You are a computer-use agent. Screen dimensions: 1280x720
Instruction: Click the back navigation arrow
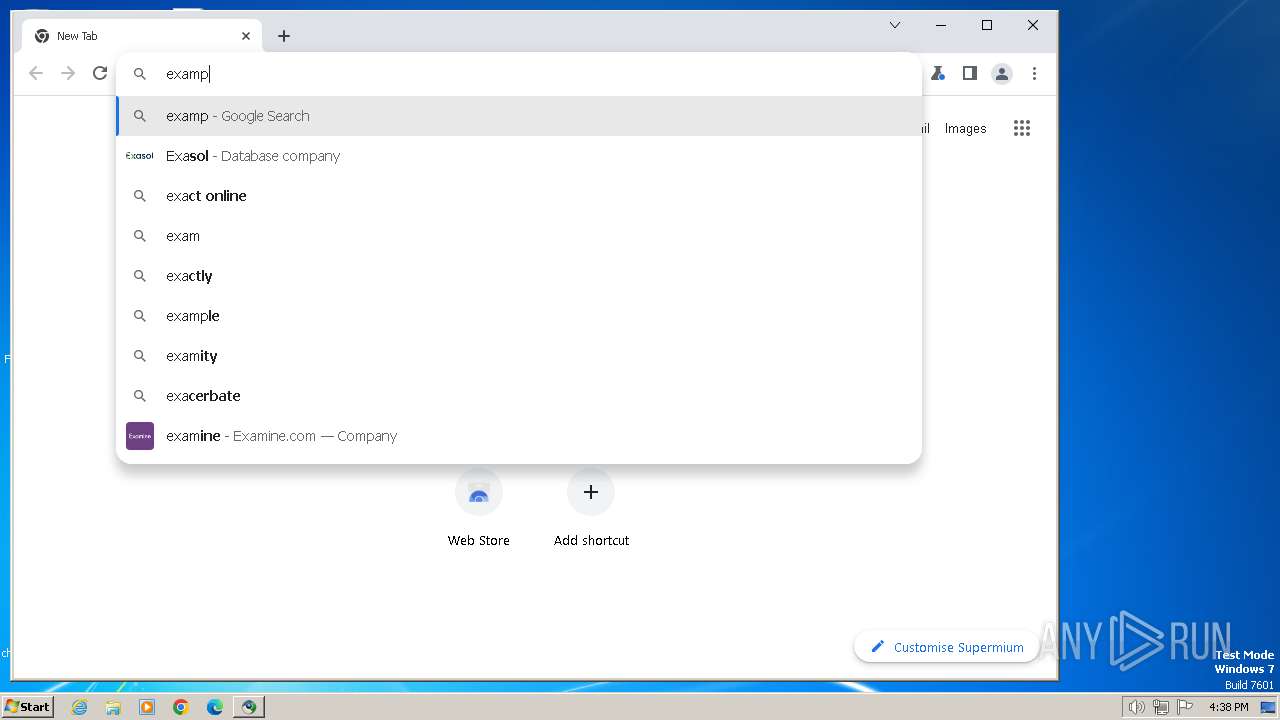tap(36, 73)
